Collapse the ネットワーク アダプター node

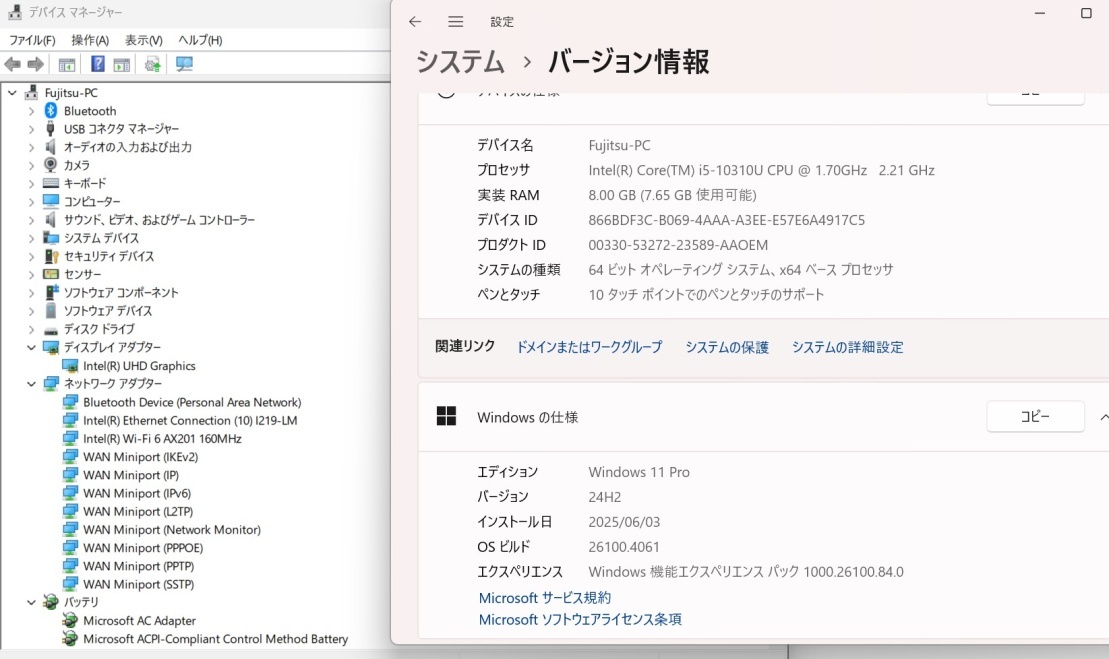click(31, 384)
